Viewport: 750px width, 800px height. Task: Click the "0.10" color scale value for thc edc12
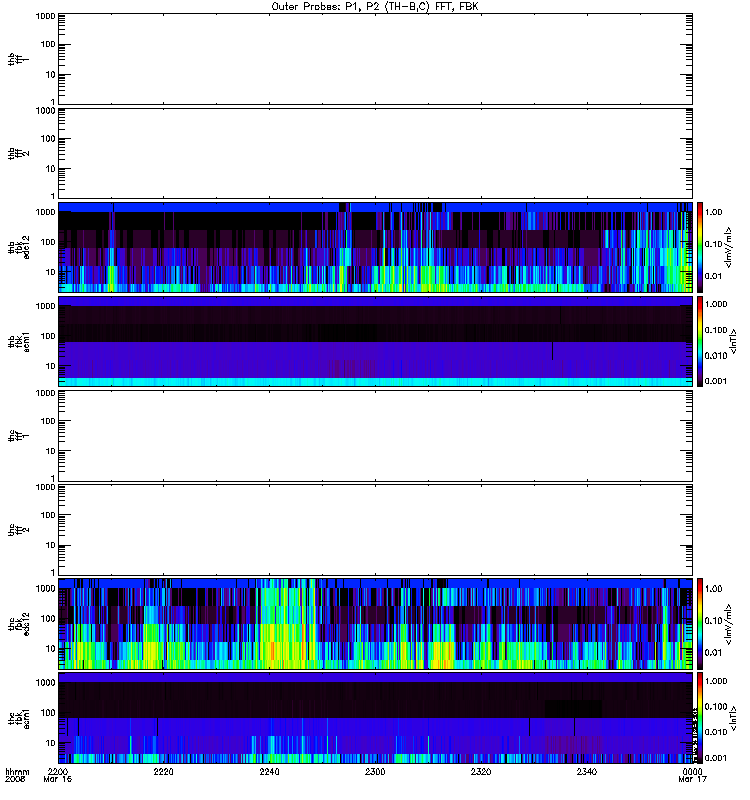(713, 620)
